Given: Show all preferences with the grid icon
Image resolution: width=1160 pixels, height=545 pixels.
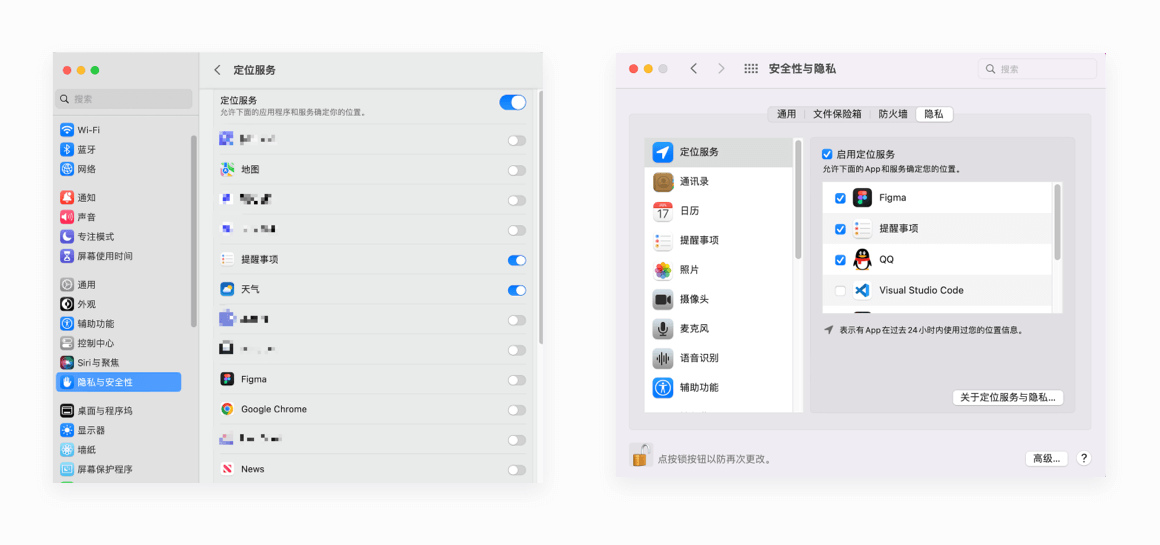Looking at the screenshot, I should pos(751,68).
